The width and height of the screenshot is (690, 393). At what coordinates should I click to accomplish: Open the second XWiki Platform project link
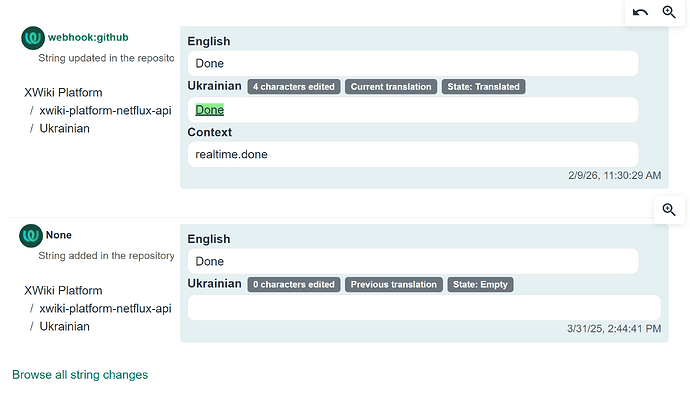(x=63, y=290)
